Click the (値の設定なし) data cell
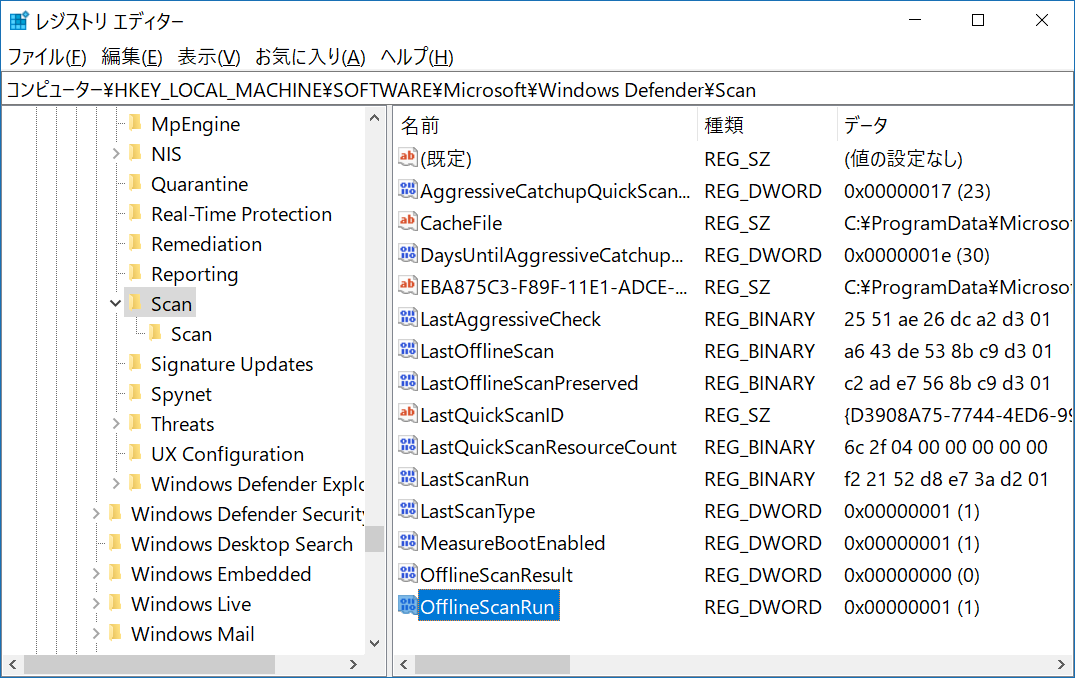 903,159
